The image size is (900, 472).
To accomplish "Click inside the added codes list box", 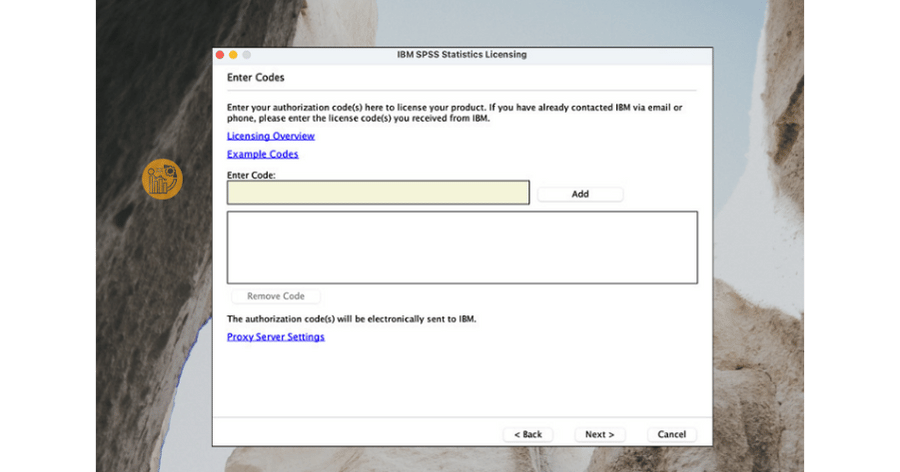I will (461, 247).
